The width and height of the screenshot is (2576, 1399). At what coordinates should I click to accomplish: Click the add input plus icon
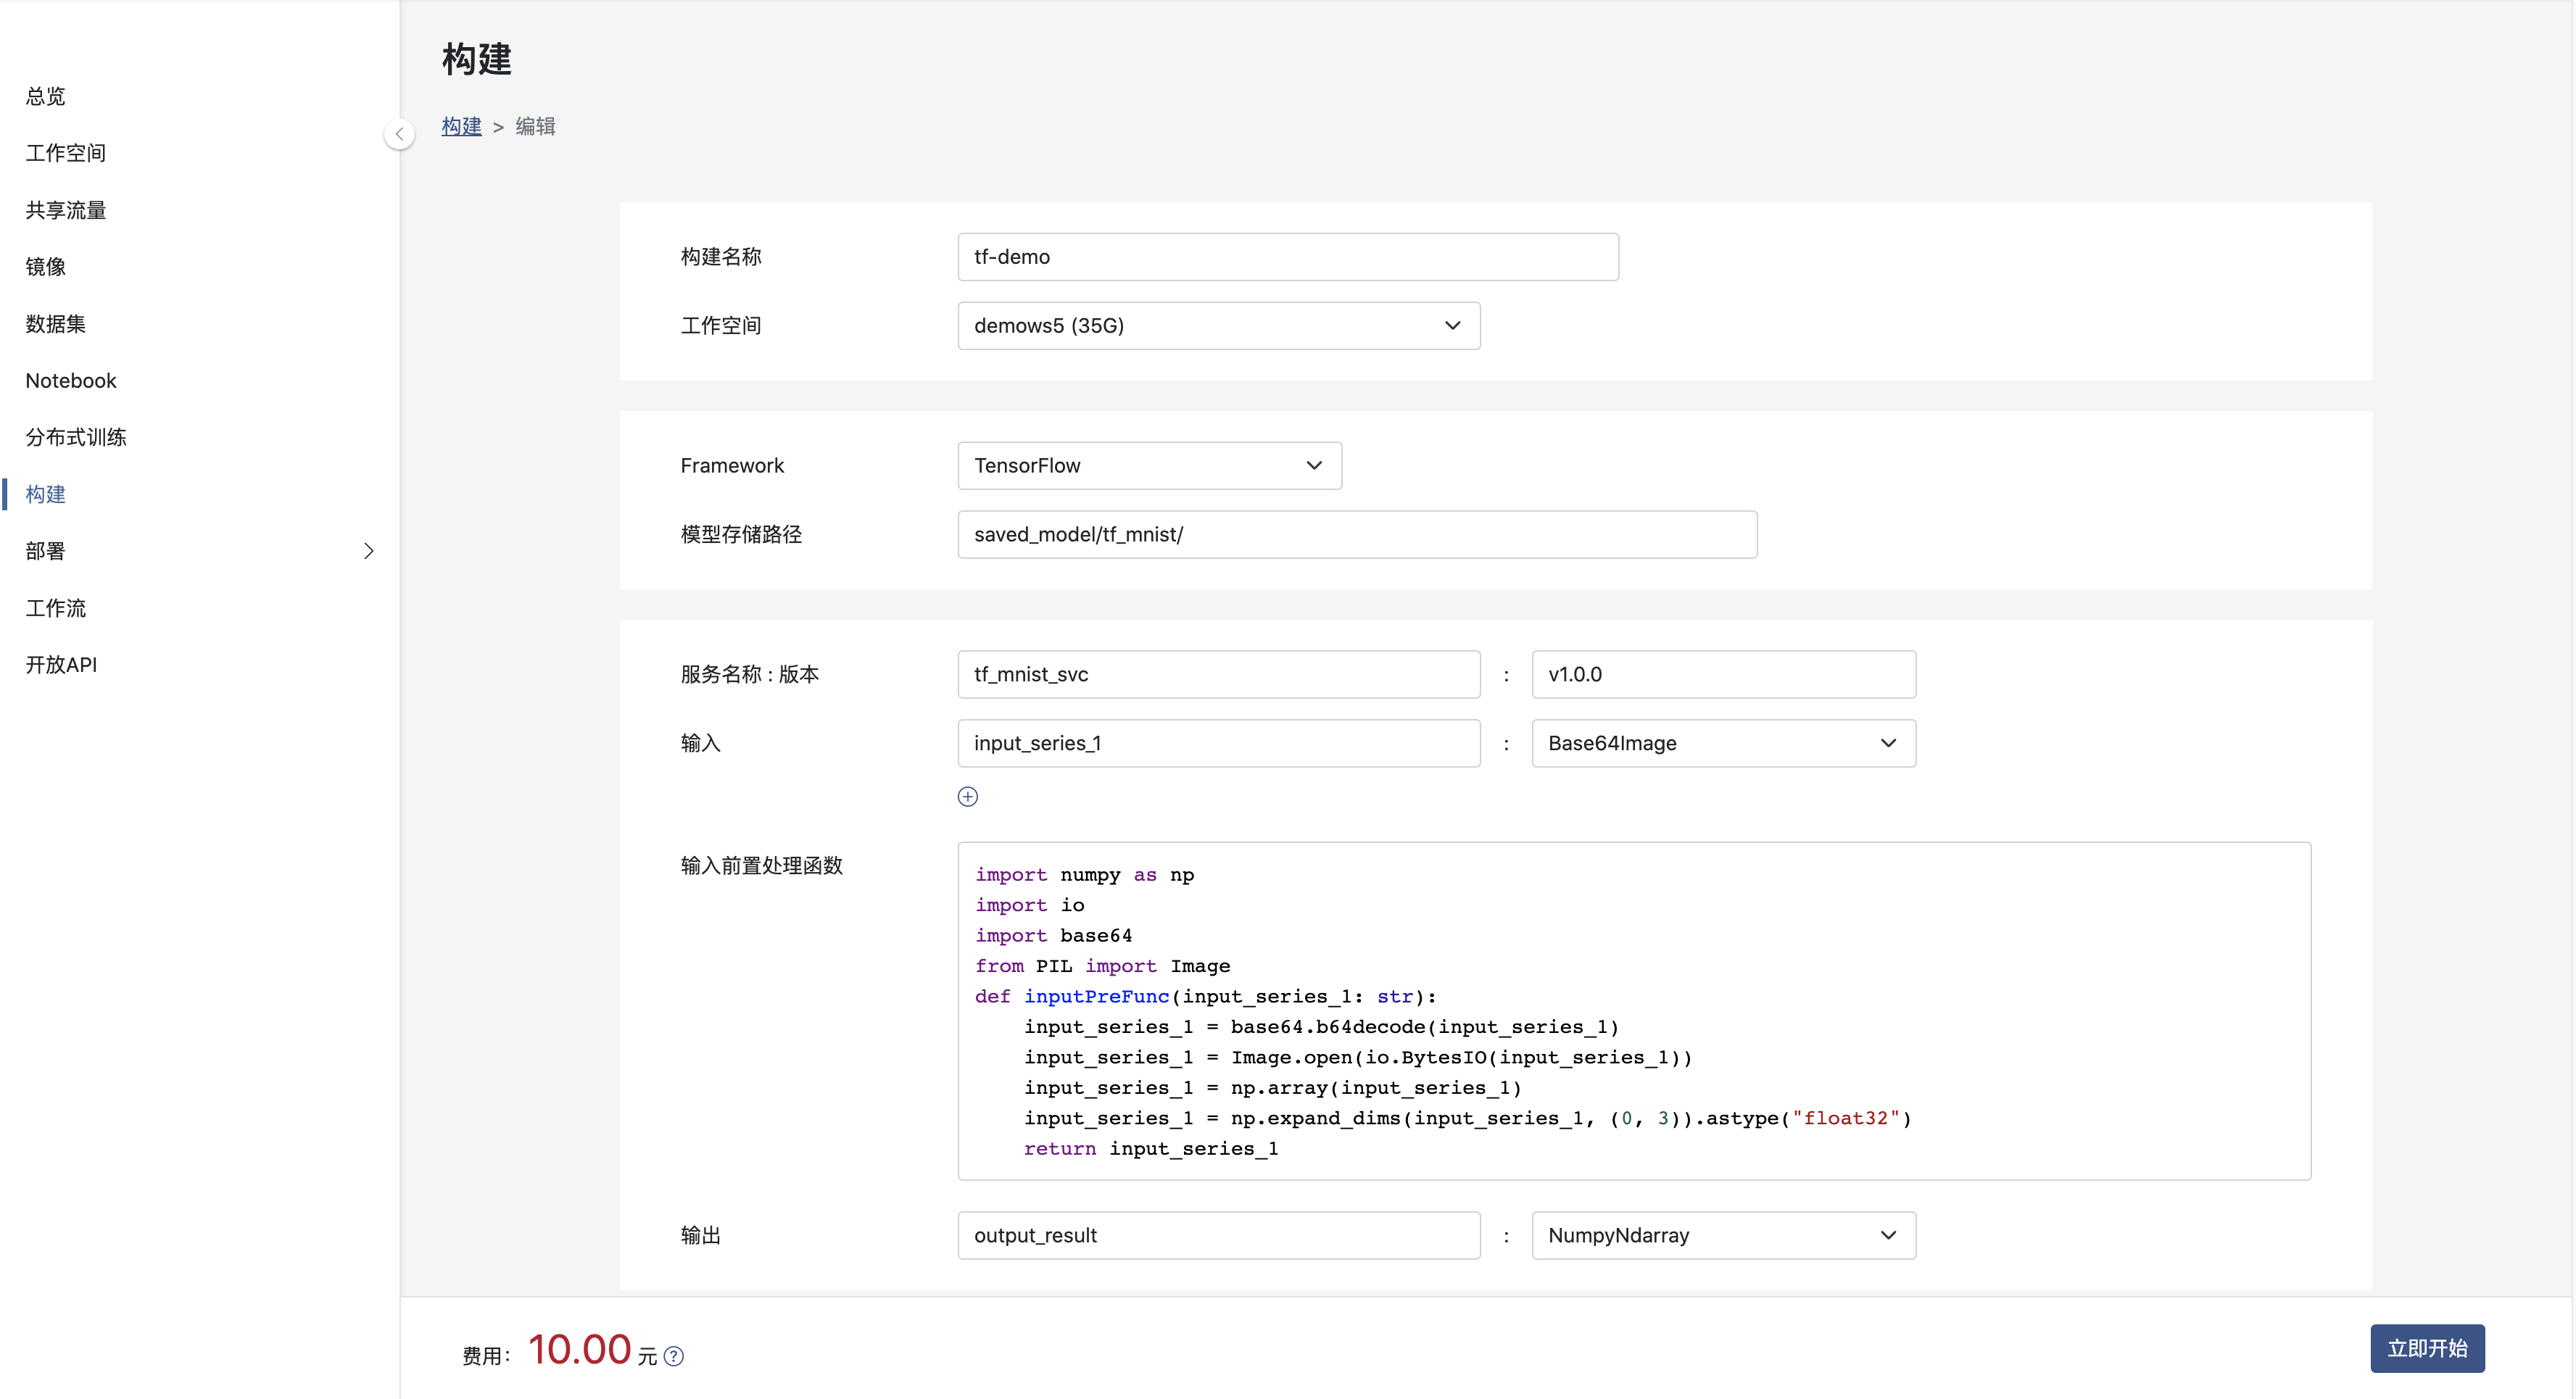pyautogui.click(x=967, y=796)
